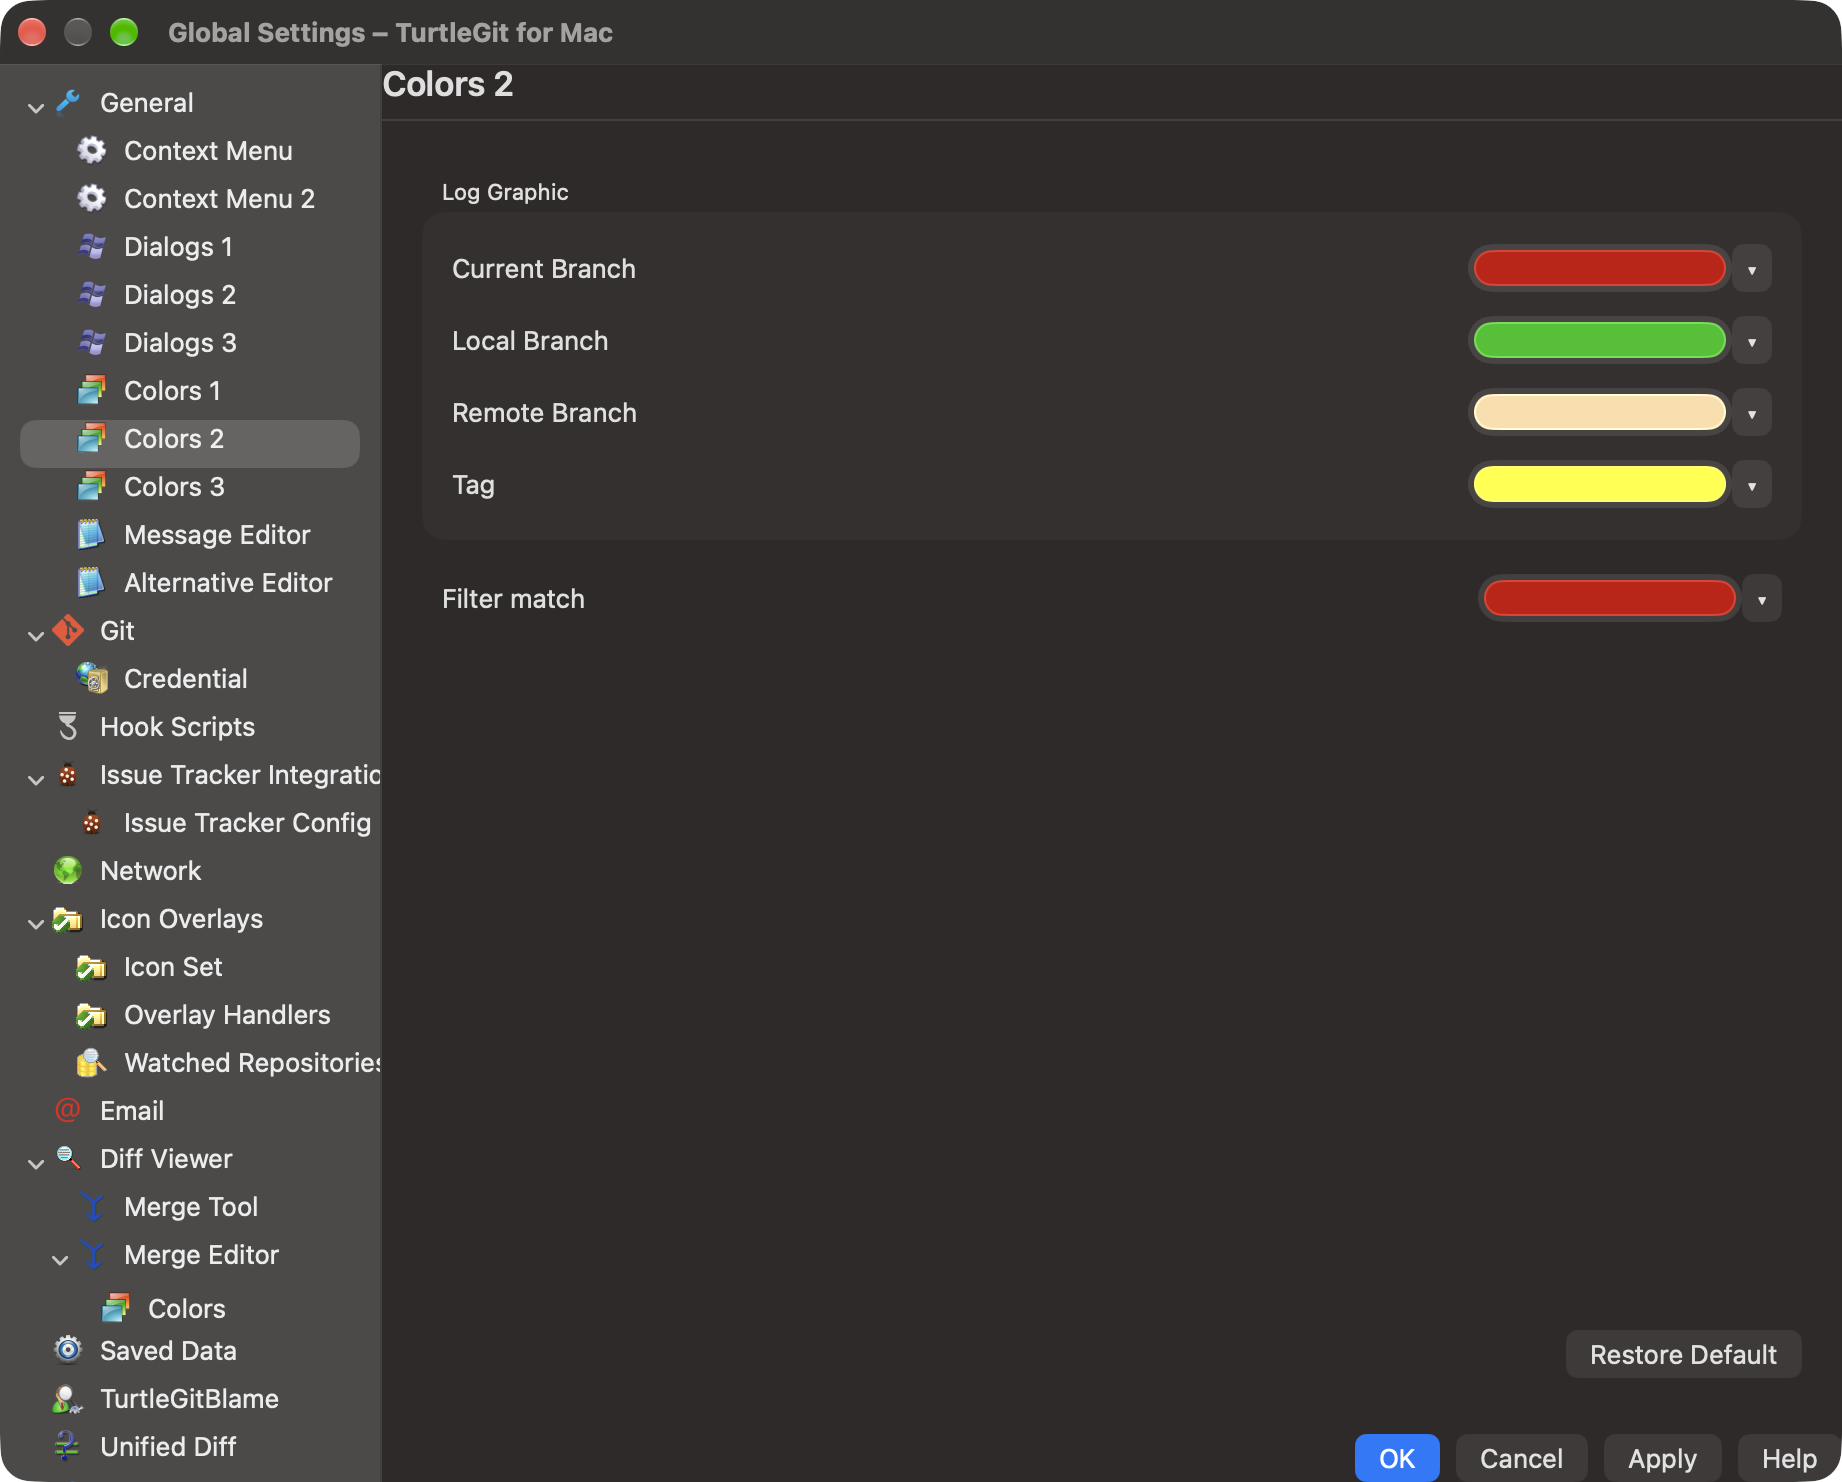Viewport: 1842px width, 1482px height.
Task: Collapse the Diff Viewer section
Action: click(x=36, y=1162)
